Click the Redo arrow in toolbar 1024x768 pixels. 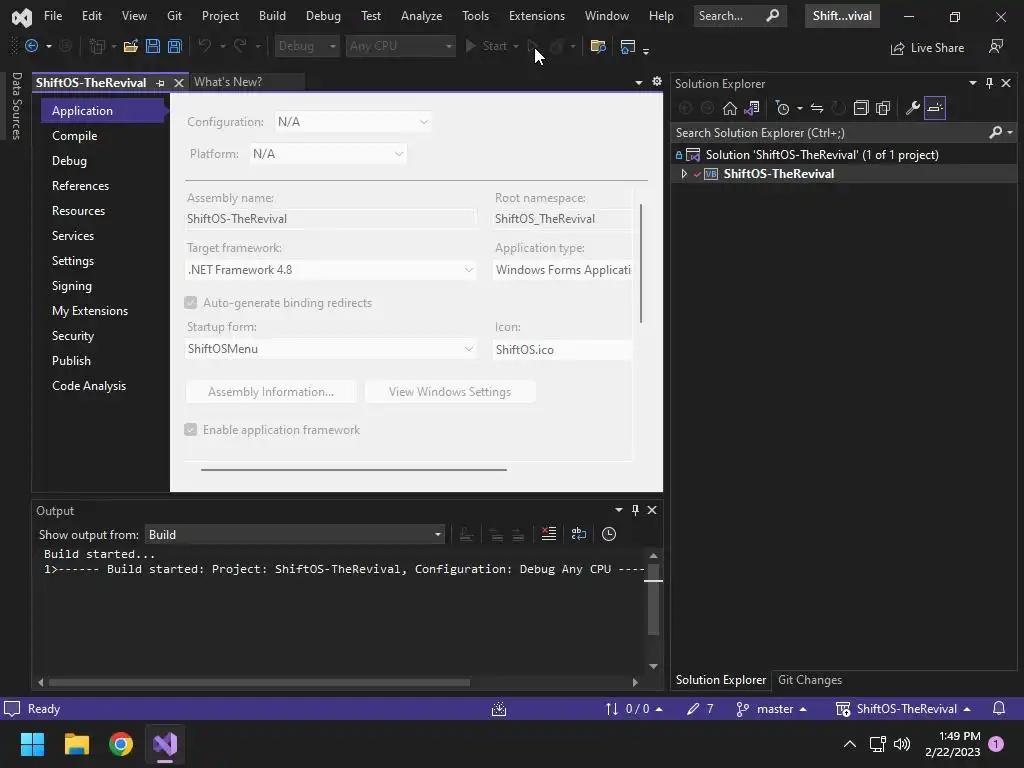(240, 46)
